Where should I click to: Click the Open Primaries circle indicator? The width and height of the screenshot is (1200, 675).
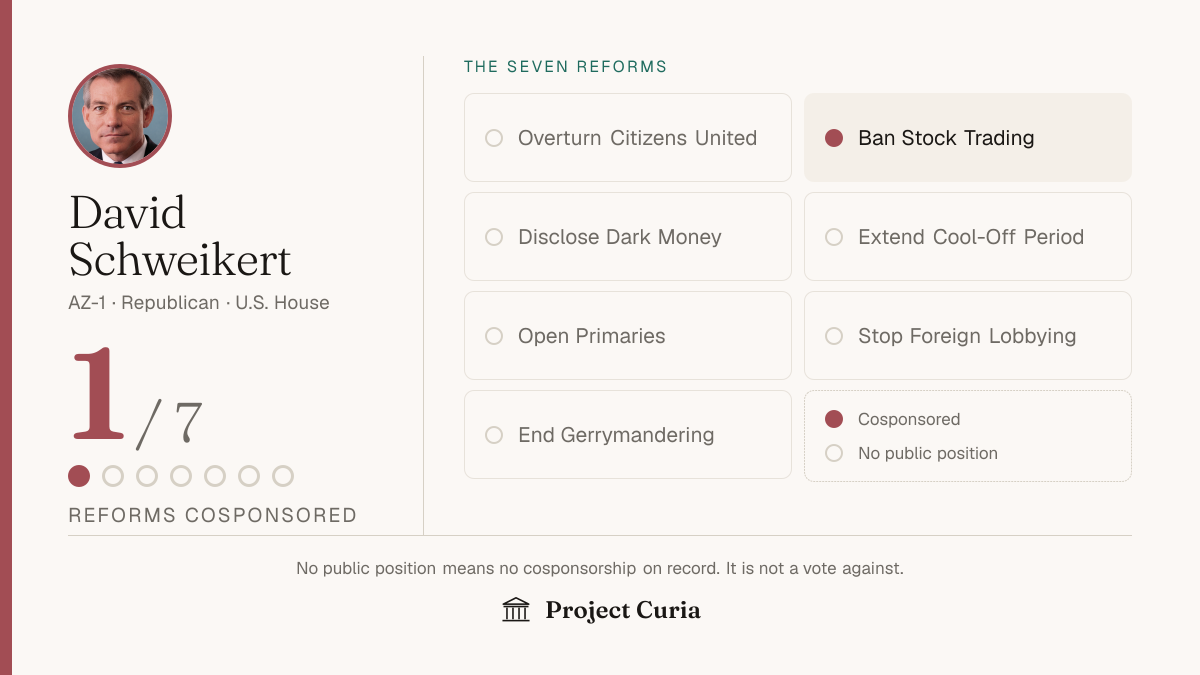coord(494,336)
